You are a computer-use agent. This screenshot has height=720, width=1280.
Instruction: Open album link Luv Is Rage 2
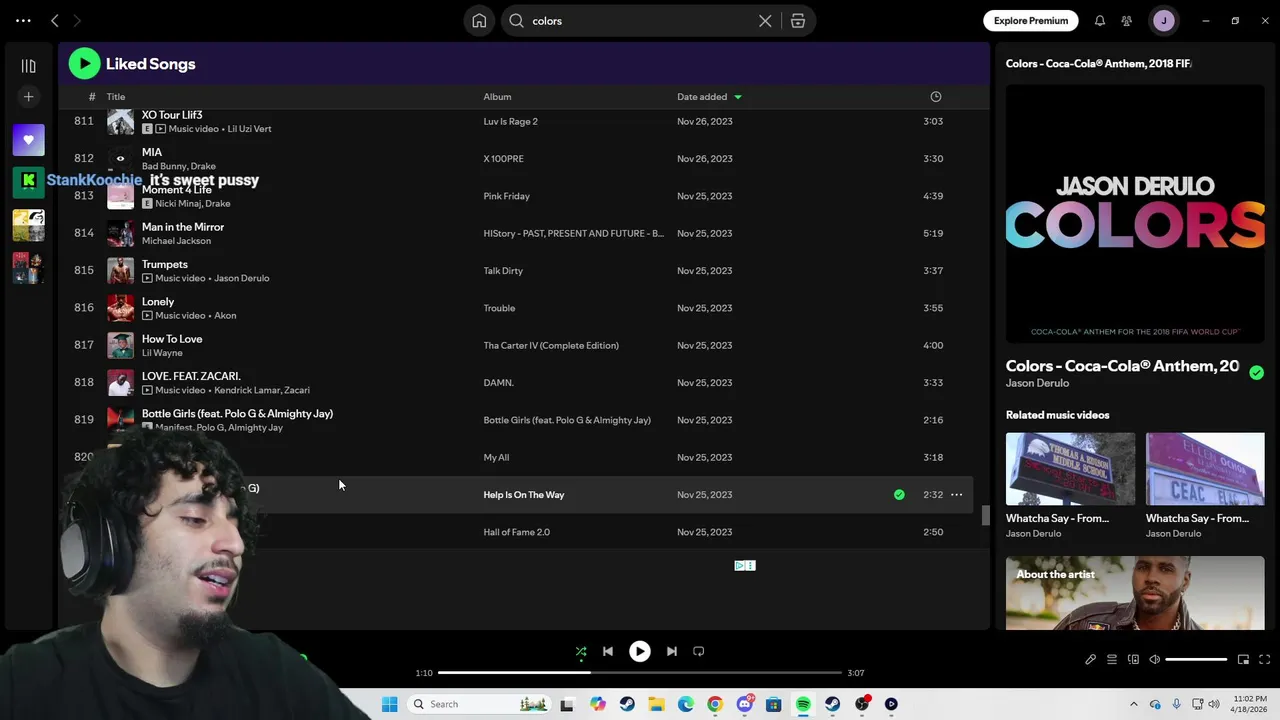(x=510, y=121)
